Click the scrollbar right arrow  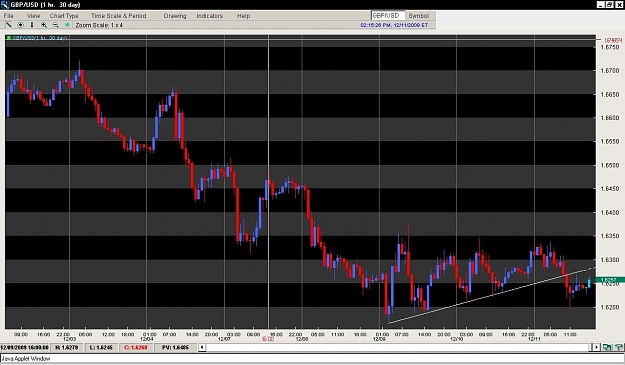pos(596,347)
